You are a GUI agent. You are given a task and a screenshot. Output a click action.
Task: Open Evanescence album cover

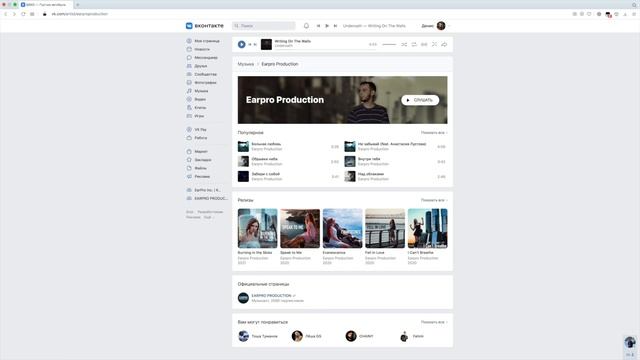tap(342, 228)
